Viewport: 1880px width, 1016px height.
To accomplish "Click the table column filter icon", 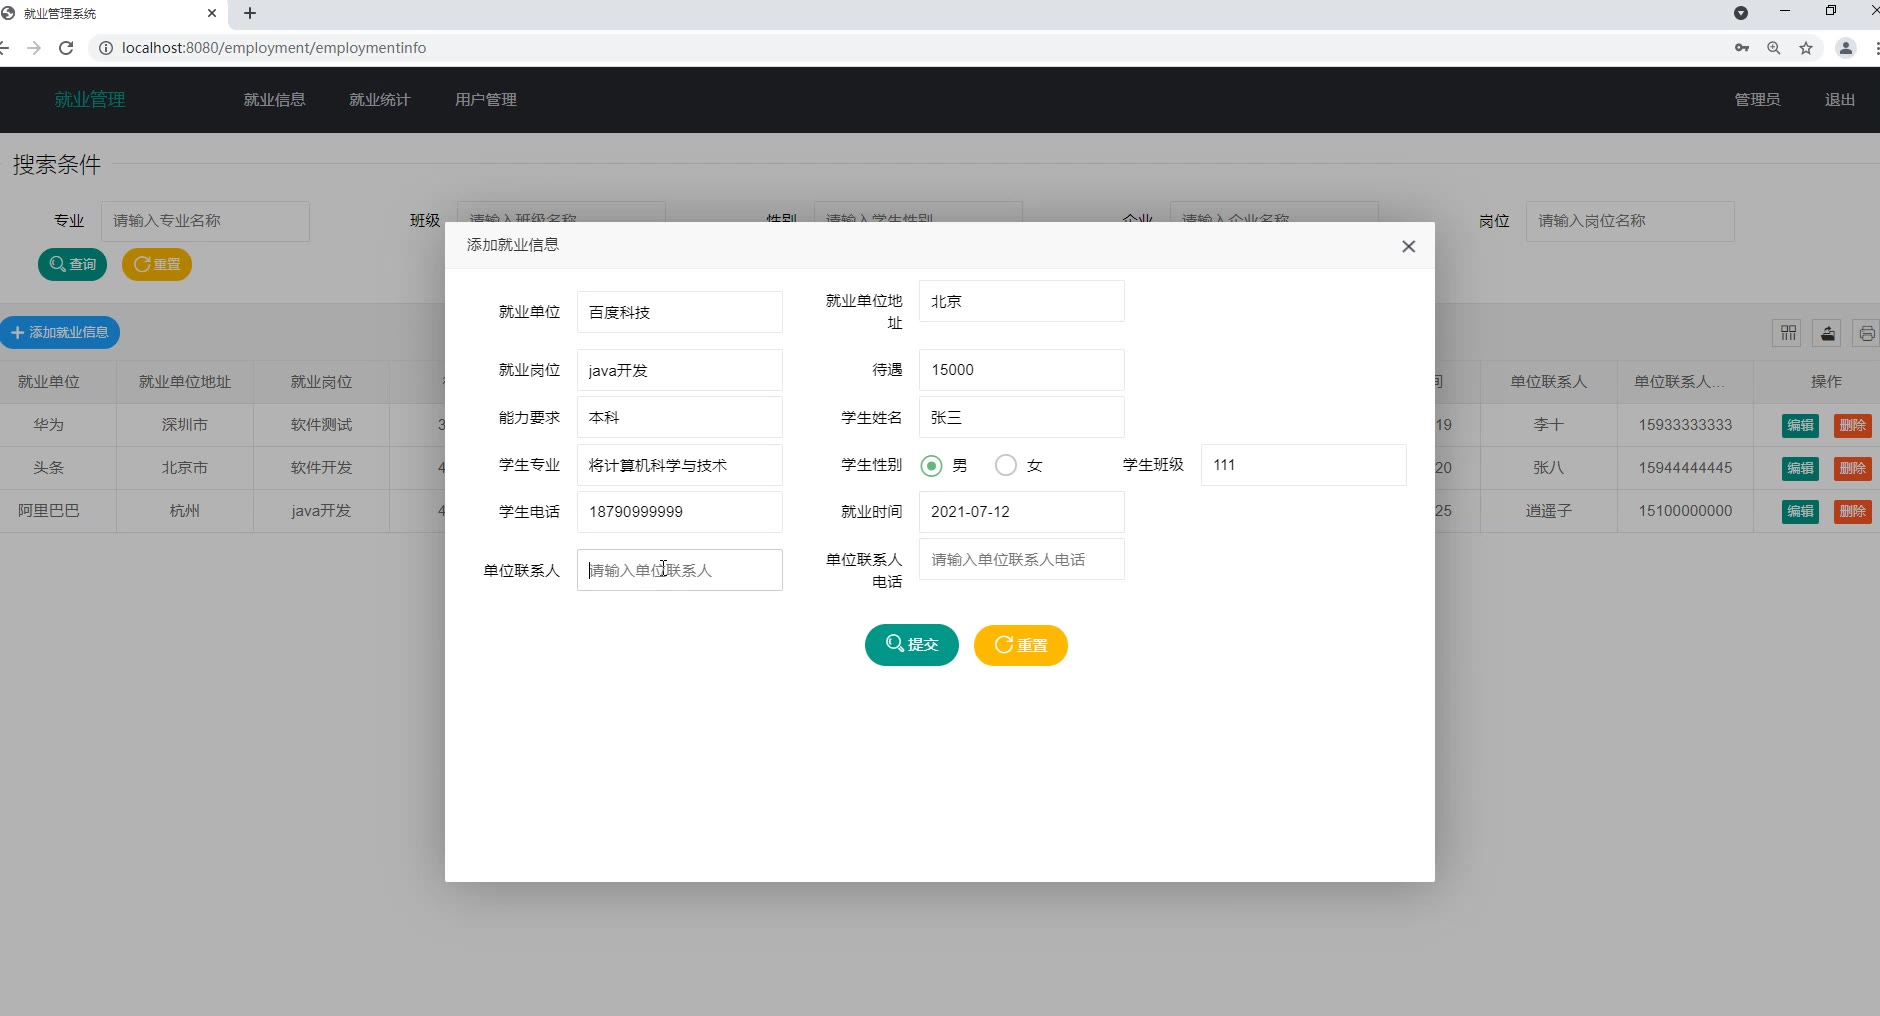I will [1788, 333].
